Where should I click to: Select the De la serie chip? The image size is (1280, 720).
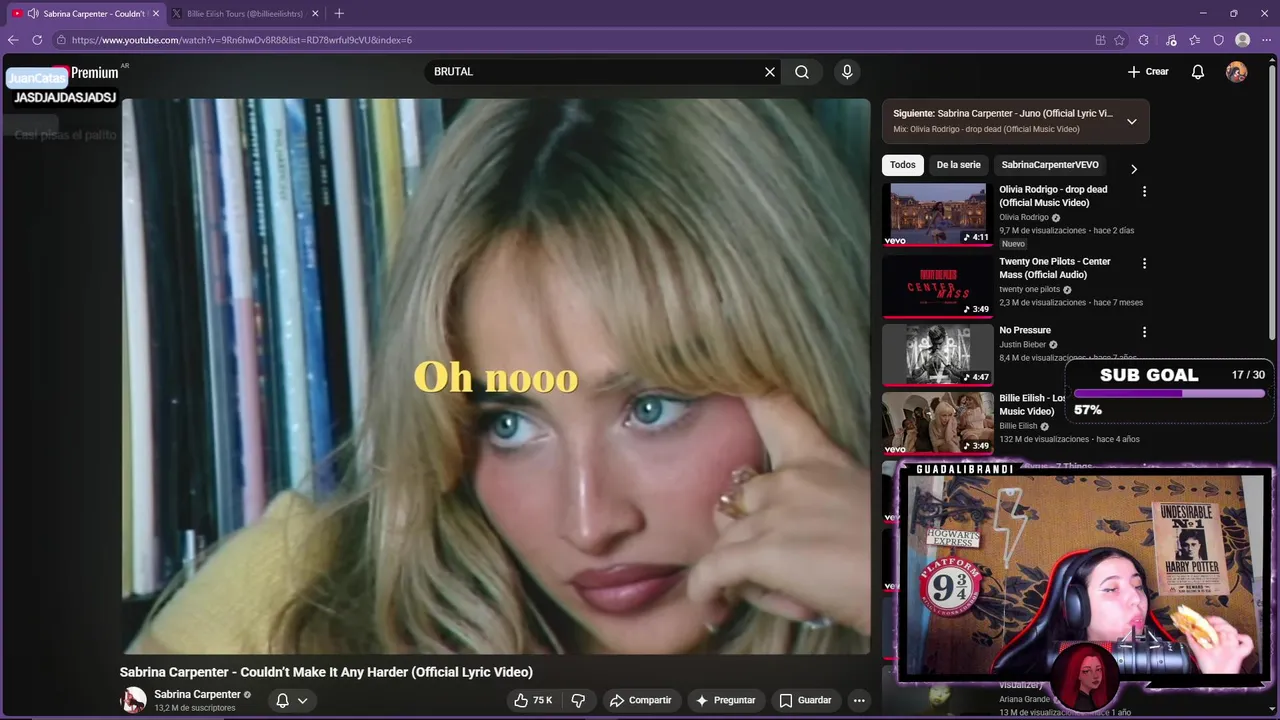pyautogui.click(x=959, y=165)
